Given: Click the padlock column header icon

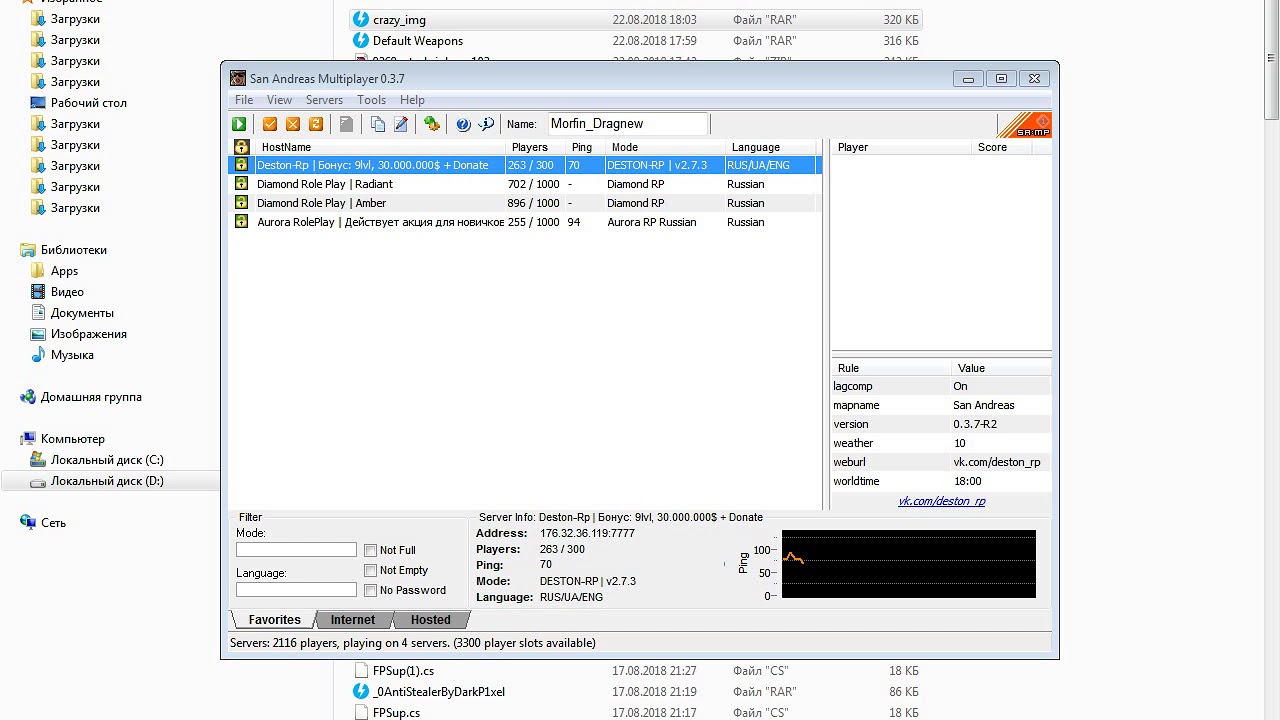Looking at the screenshot, I should point(241,147).
